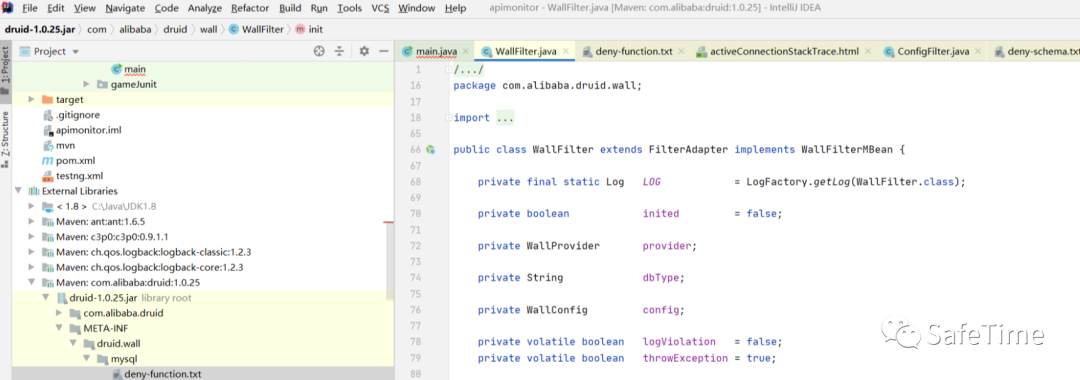Viewport: 1080px width, 380px height.
Task: Open the Z: Structure tool window stripe
Action: (x=6, y=135)
